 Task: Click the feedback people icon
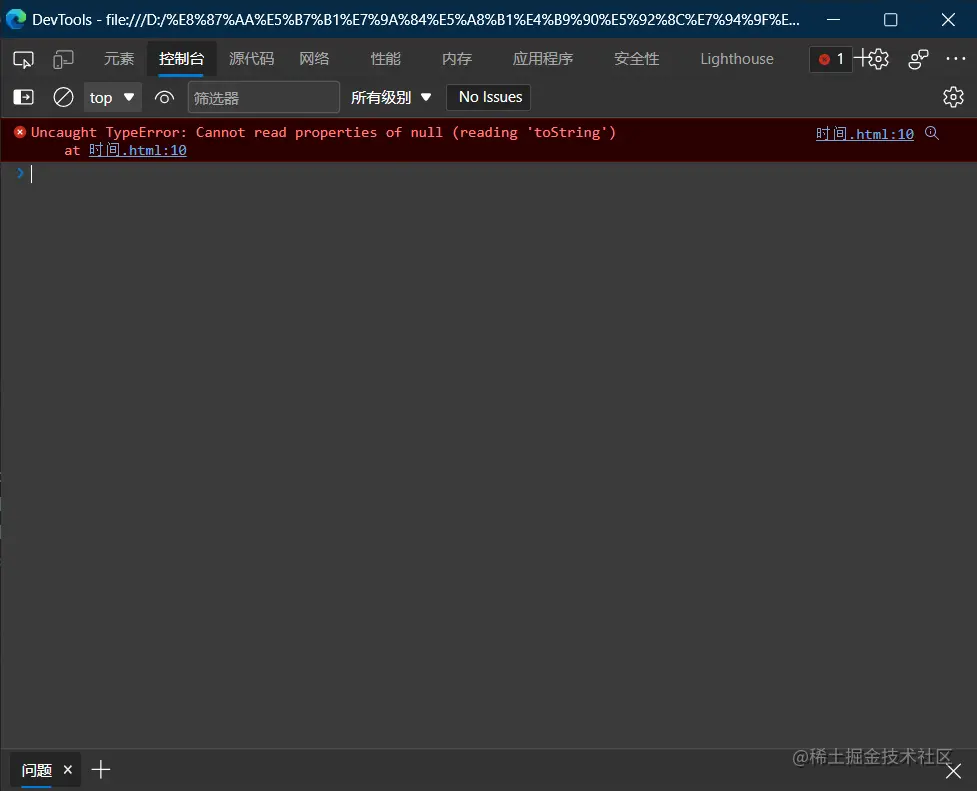[x=918, y=59]
